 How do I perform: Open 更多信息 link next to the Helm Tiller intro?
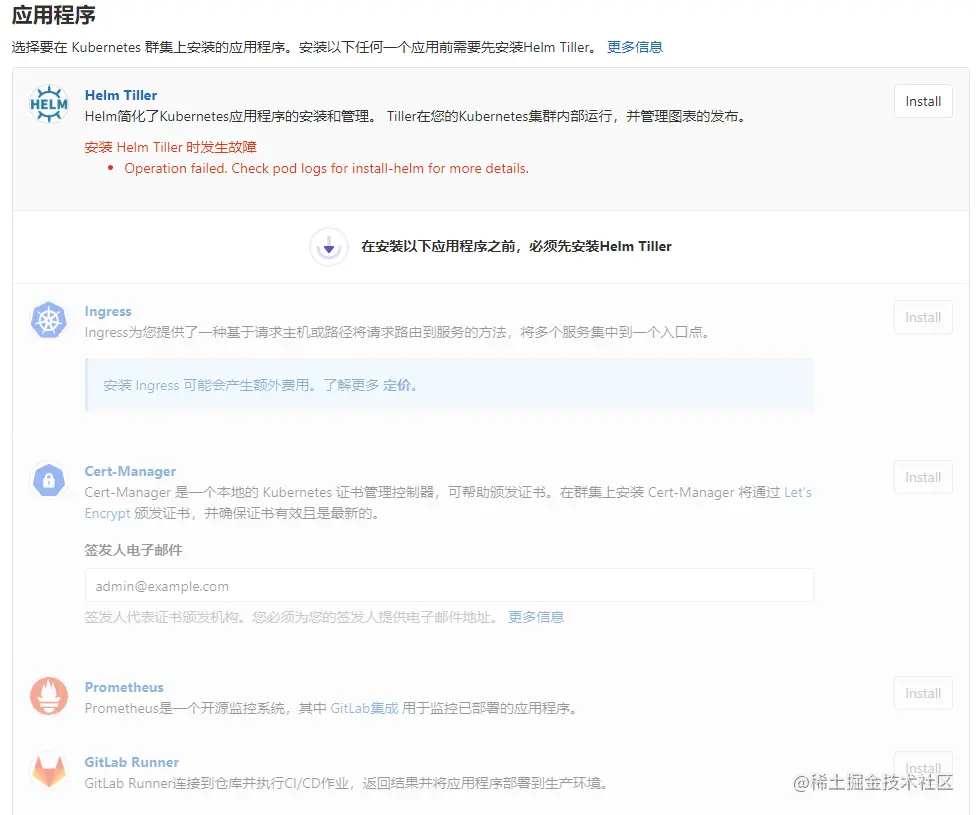click(635, 47)
